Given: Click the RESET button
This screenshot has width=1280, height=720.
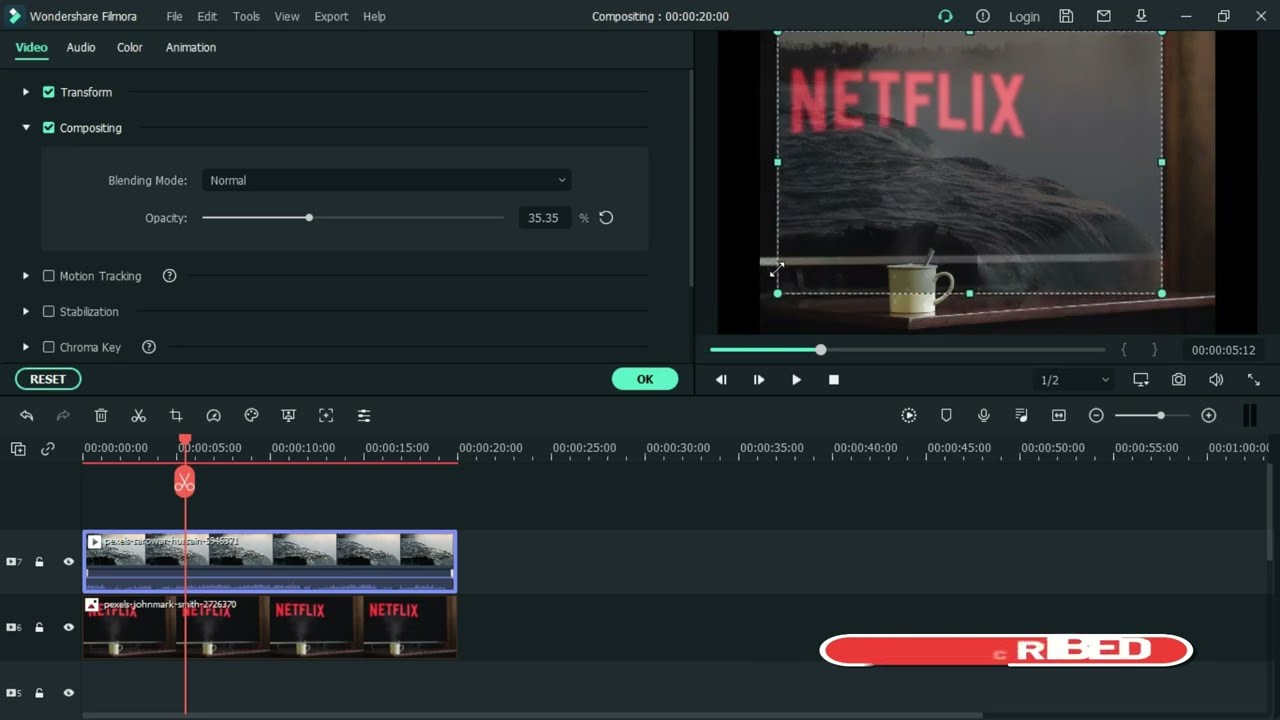Looking at the screenshot, I should 48,379.
